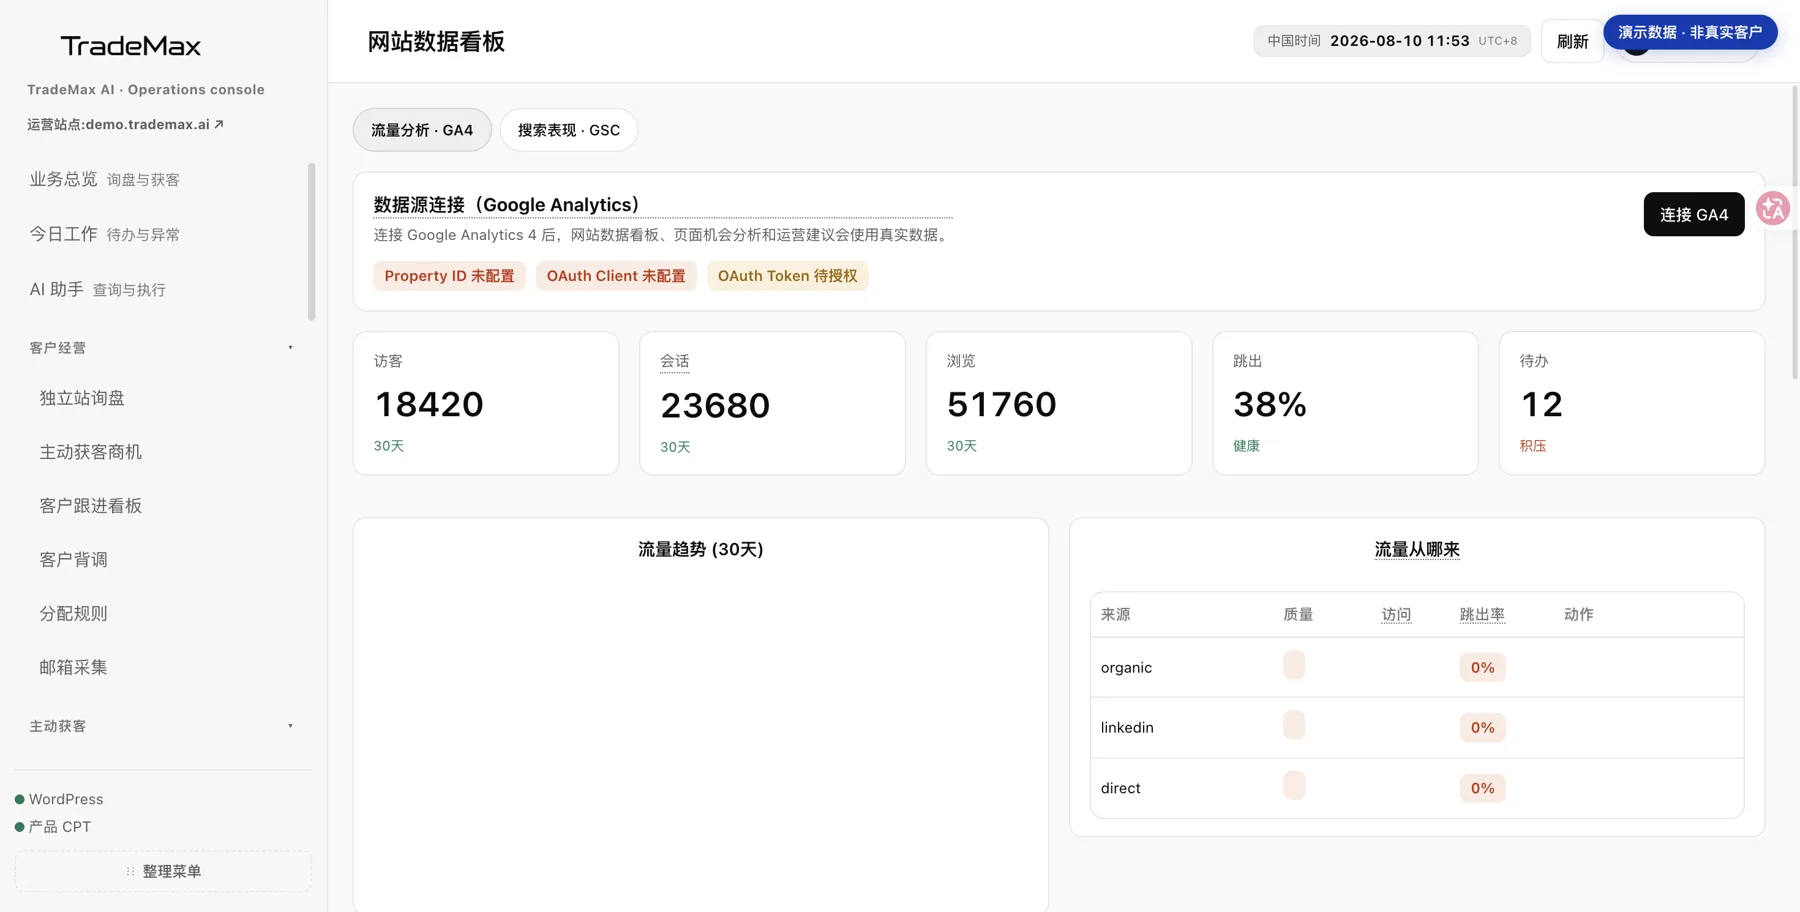Click the 刷新 button

coord(1572,41)
